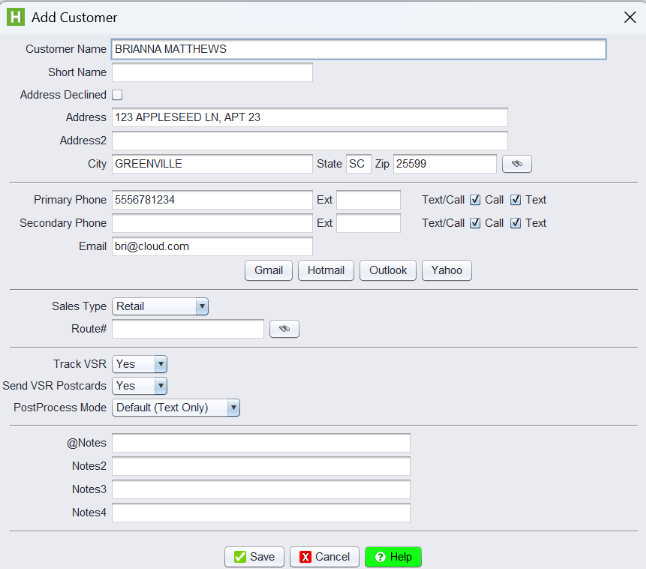Click the Add Customer app logo icon
The width and height of the screenshot is (646, 569).
(16, 17)
